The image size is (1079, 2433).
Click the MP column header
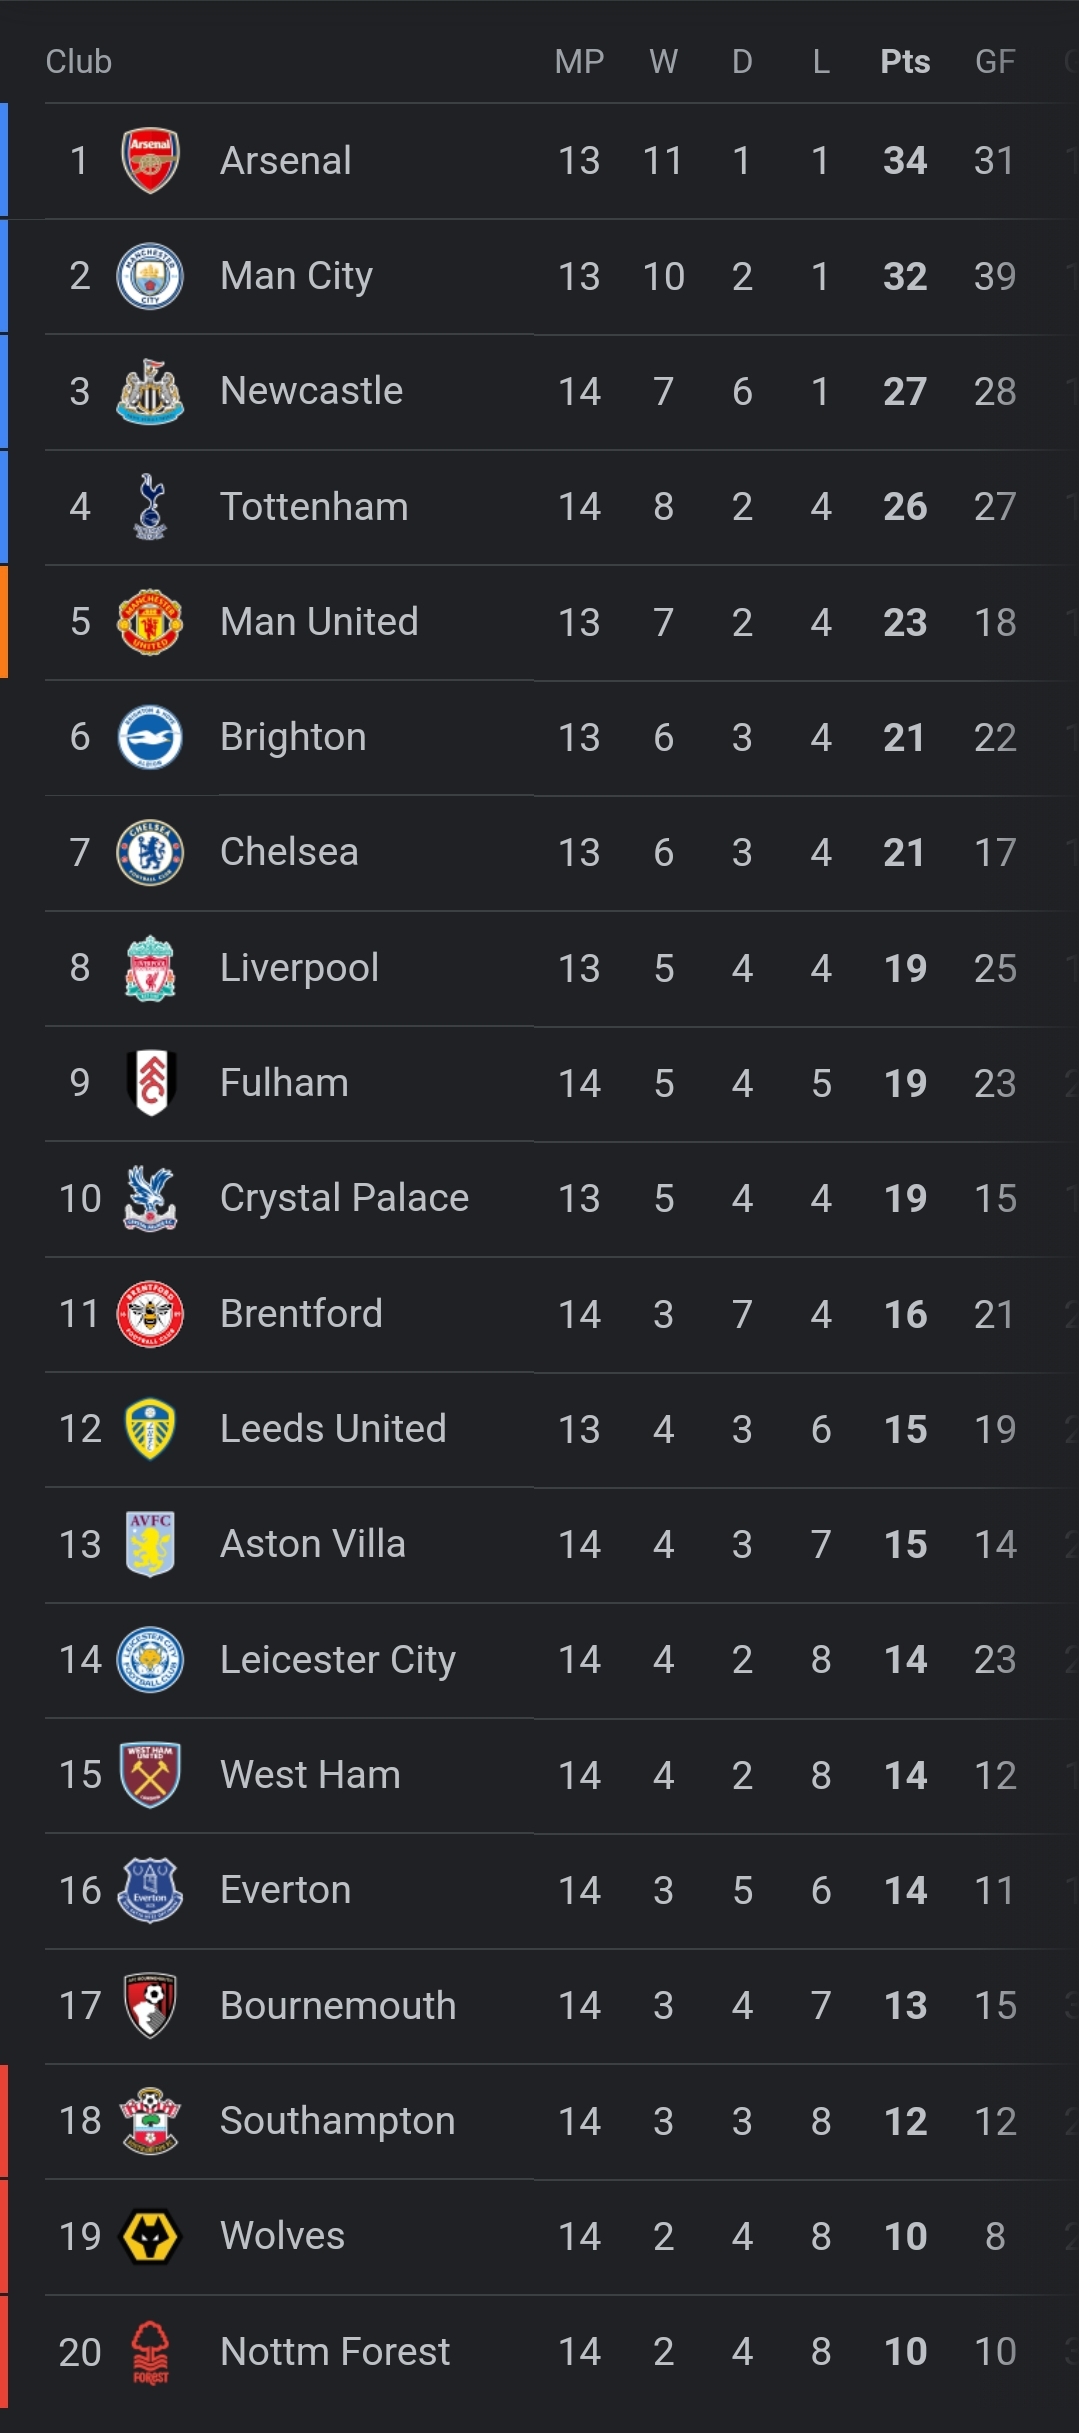coord(579,62)
